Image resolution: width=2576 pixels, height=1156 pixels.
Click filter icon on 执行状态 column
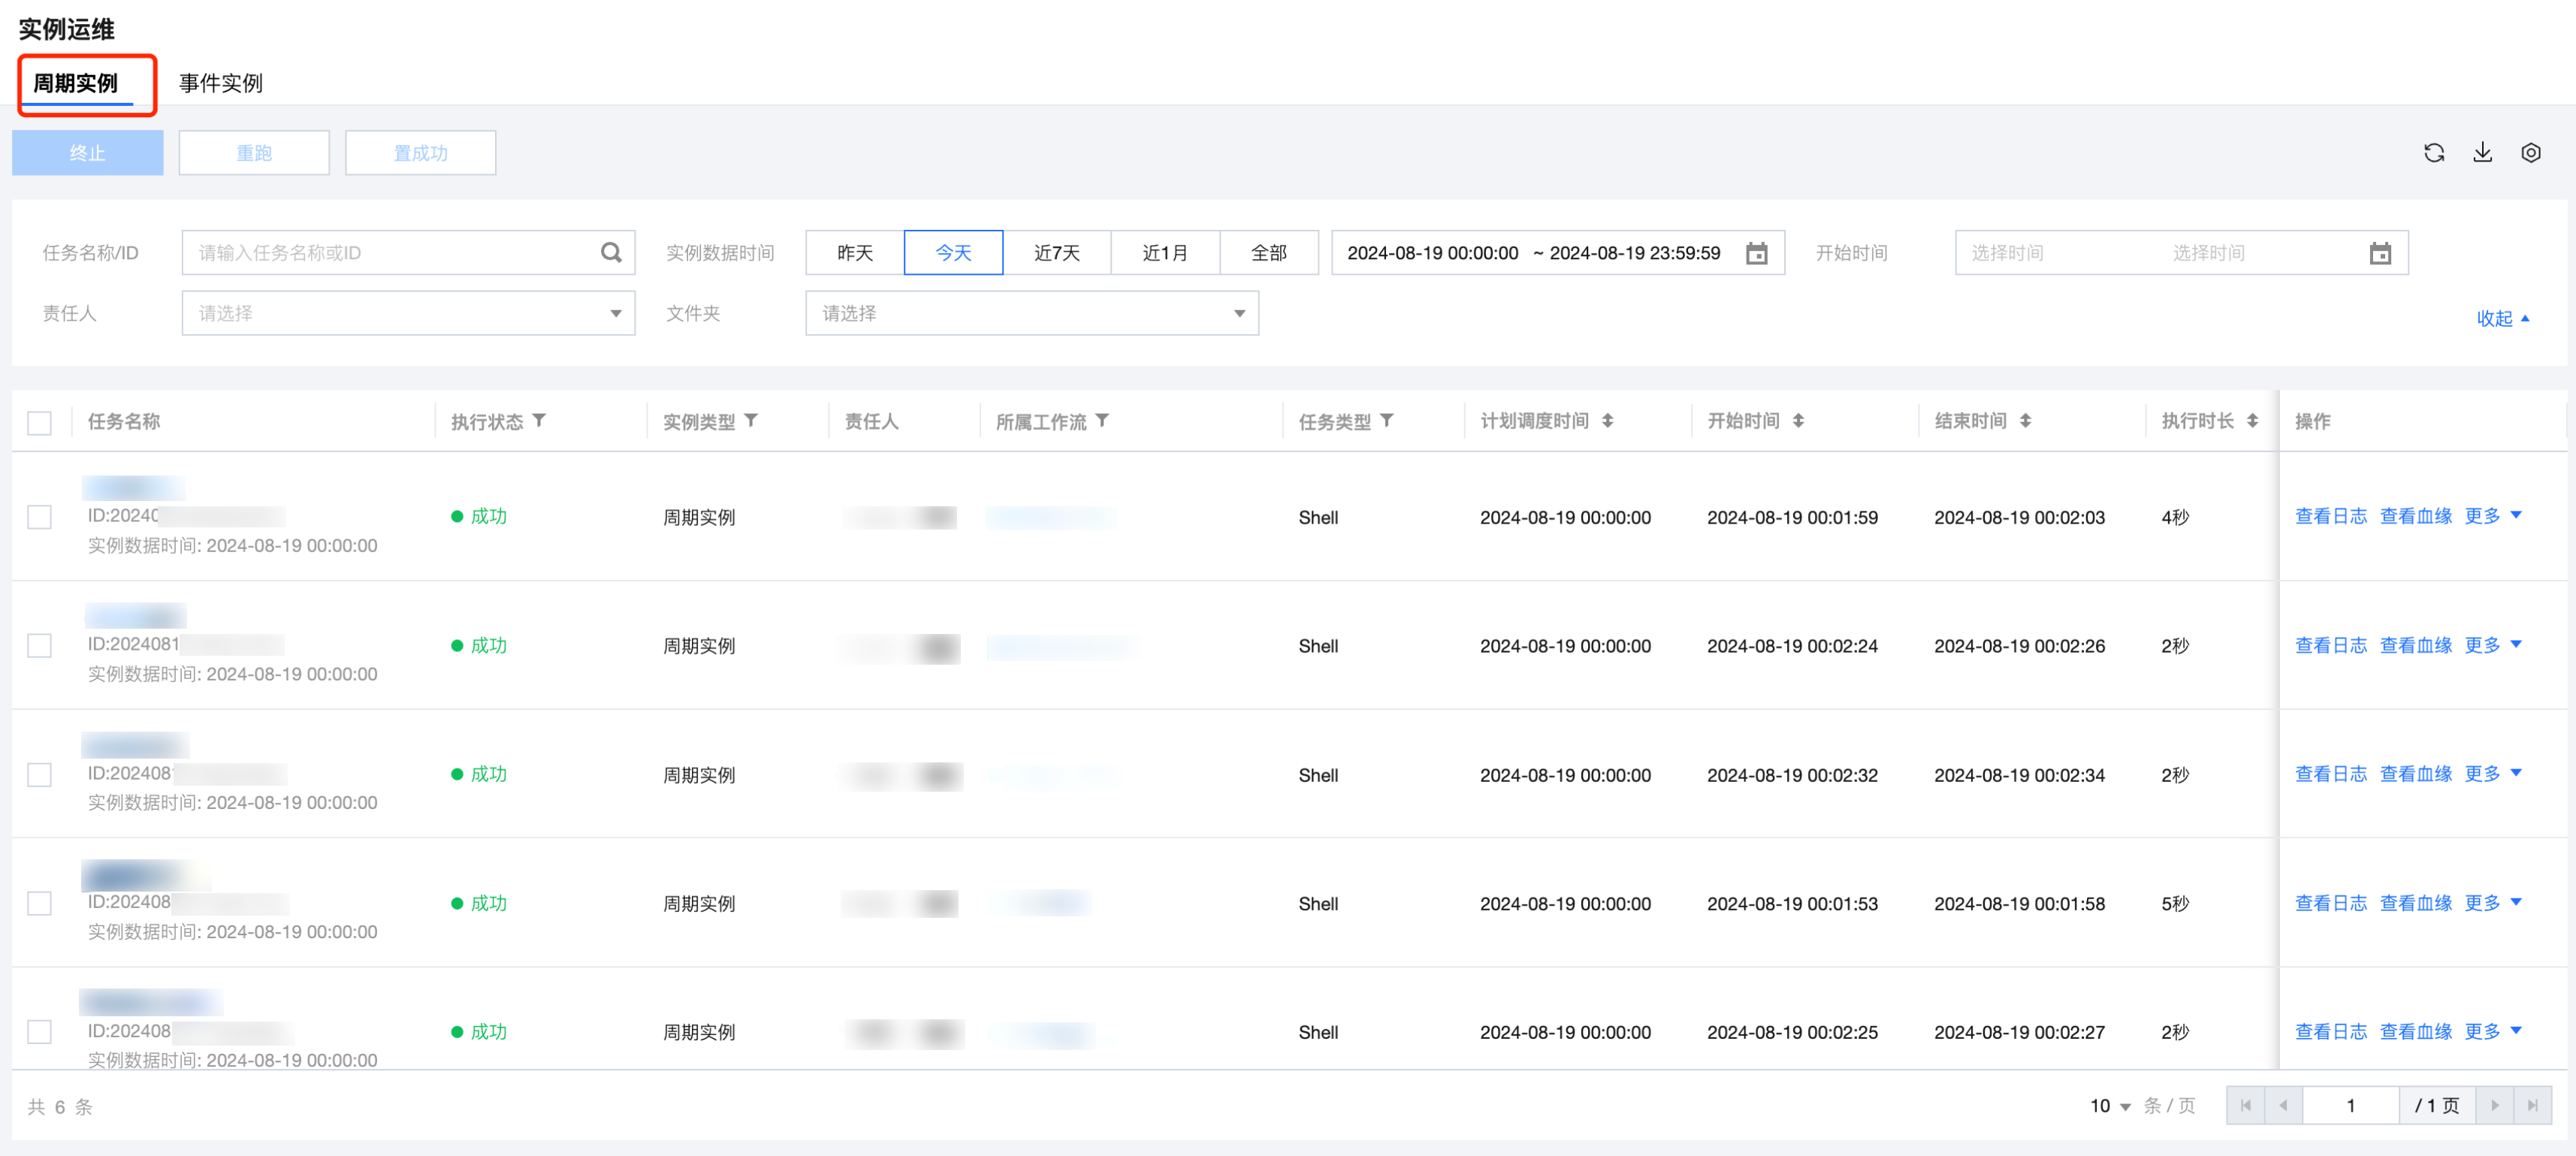point(539,421)
